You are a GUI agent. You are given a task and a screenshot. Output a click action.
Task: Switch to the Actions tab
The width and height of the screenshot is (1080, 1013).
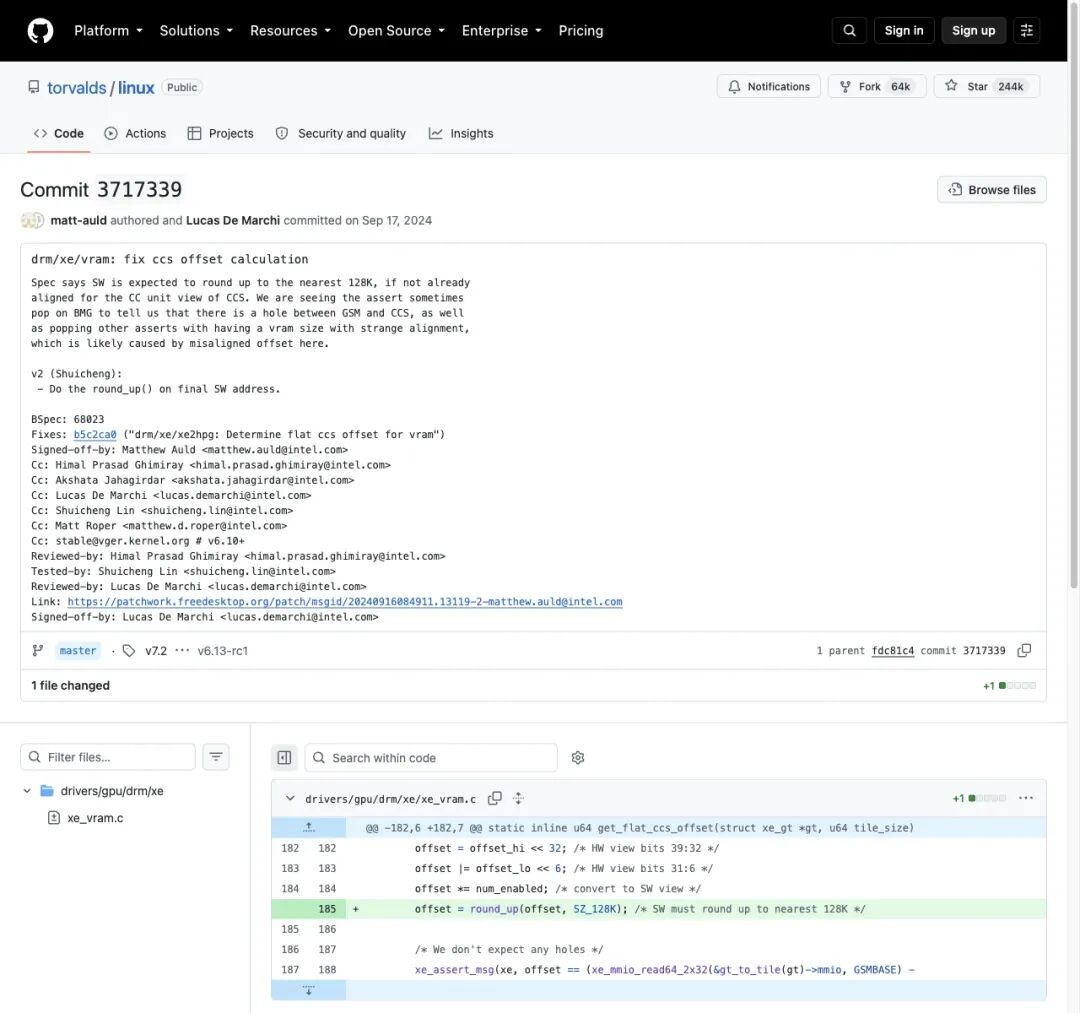click(135, 134)
